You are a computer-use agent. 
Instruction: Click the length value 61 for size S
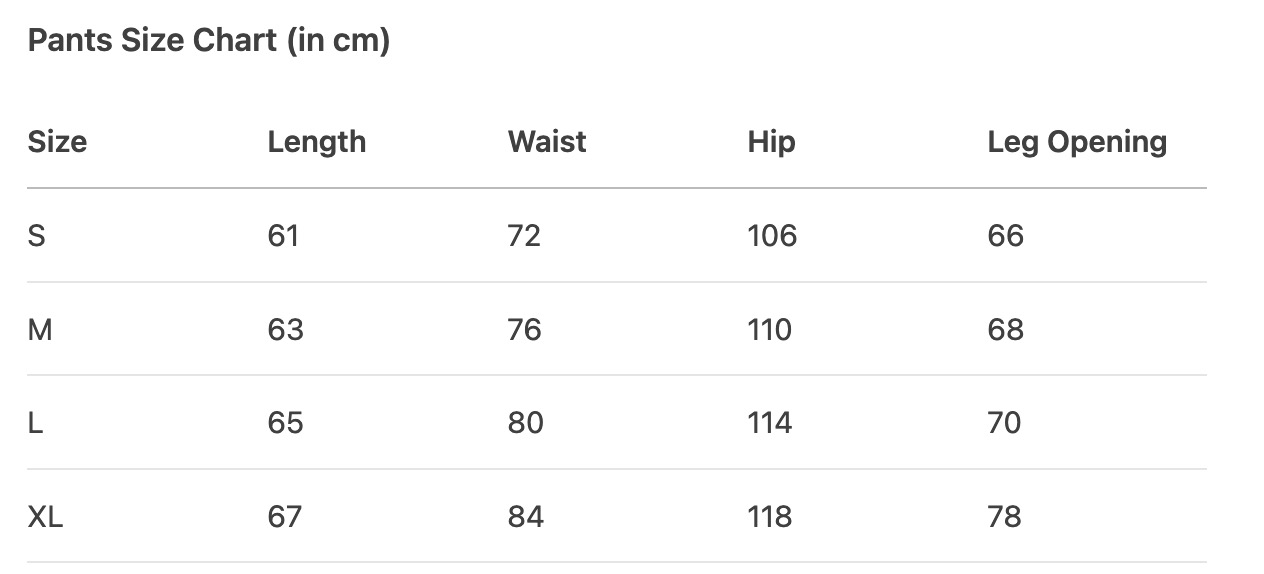click(x=283, y=236)
